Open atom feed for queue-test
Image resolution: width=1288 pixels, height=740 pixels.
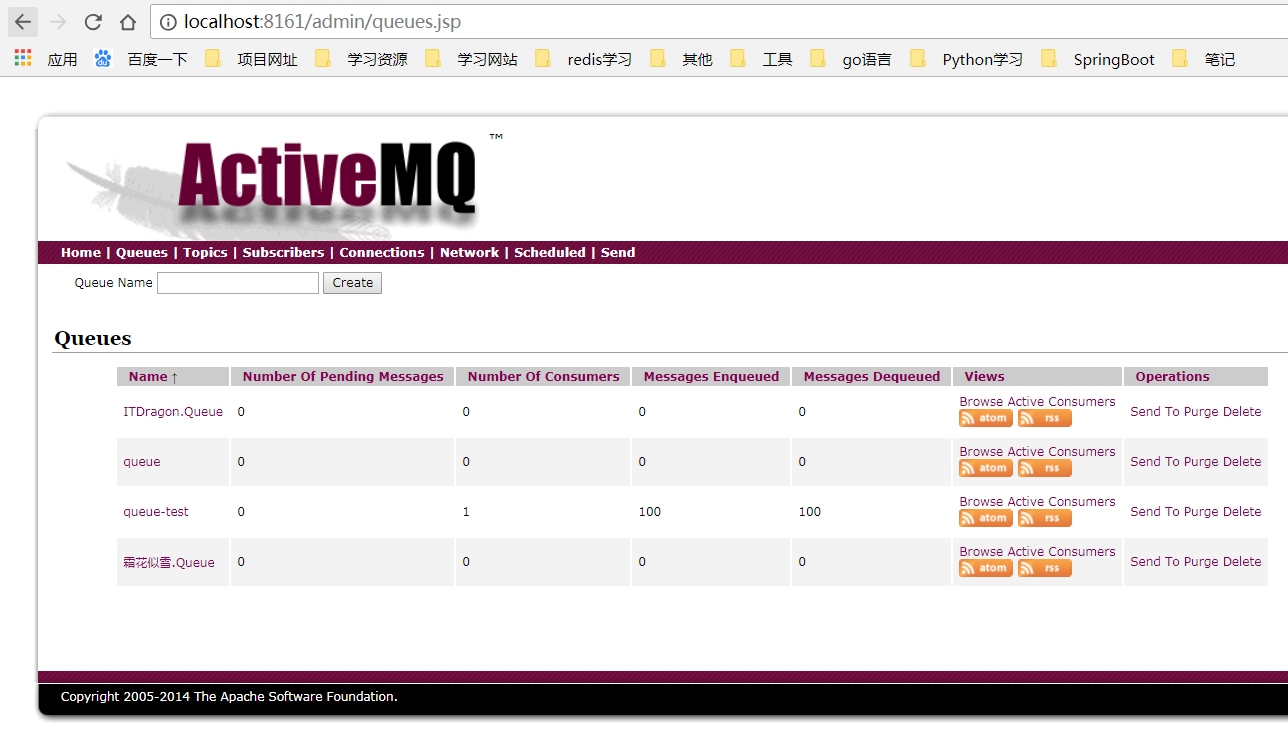[x=986, y=518]
